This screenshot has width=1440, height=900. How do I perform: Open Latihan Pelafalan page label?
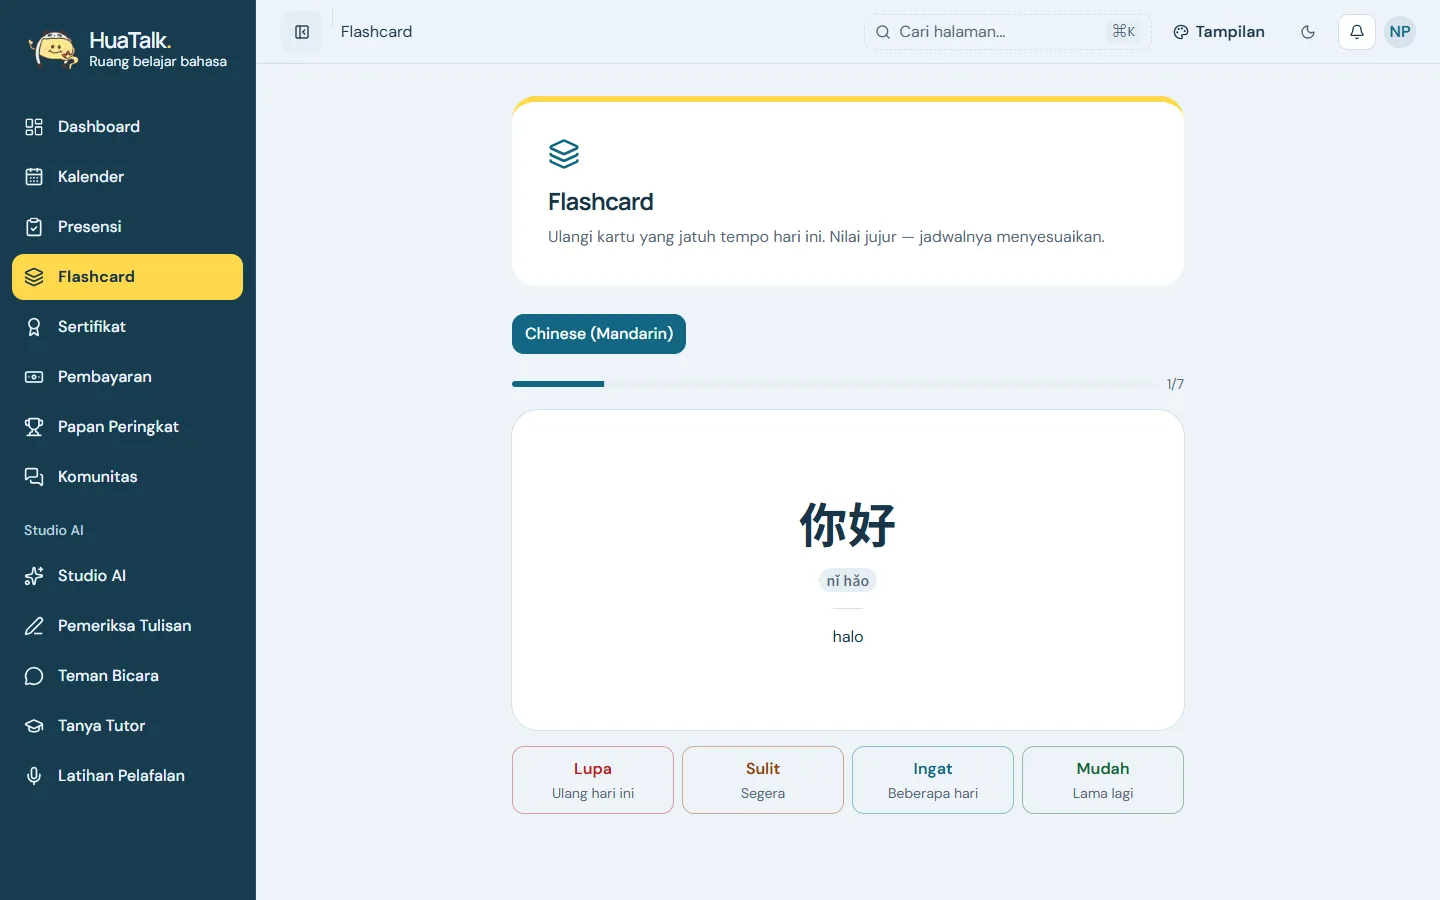click(121, 776)
